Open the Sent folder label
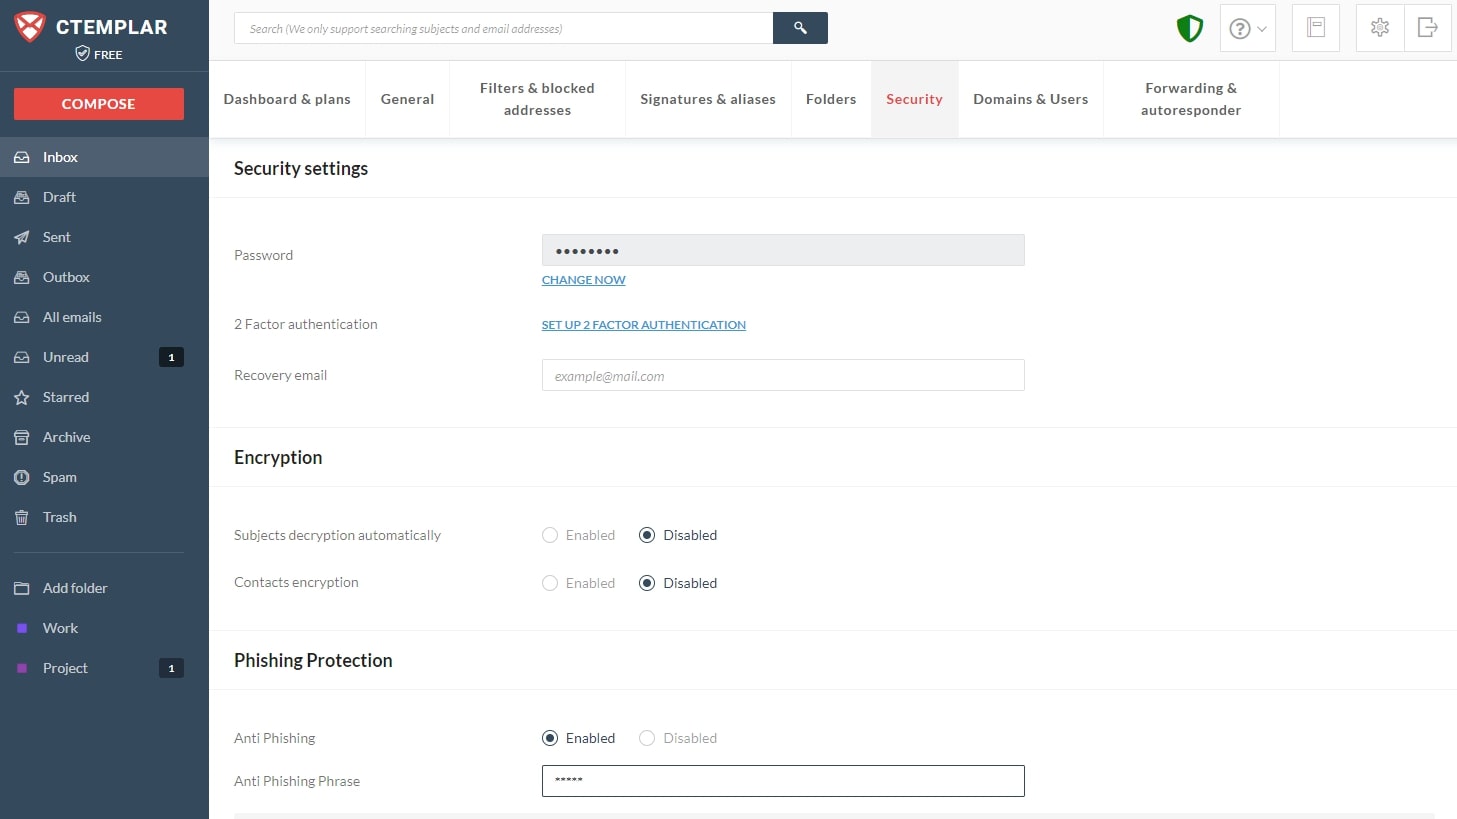Viewport: 1457px width, 819px height. (x=57, y=237)
